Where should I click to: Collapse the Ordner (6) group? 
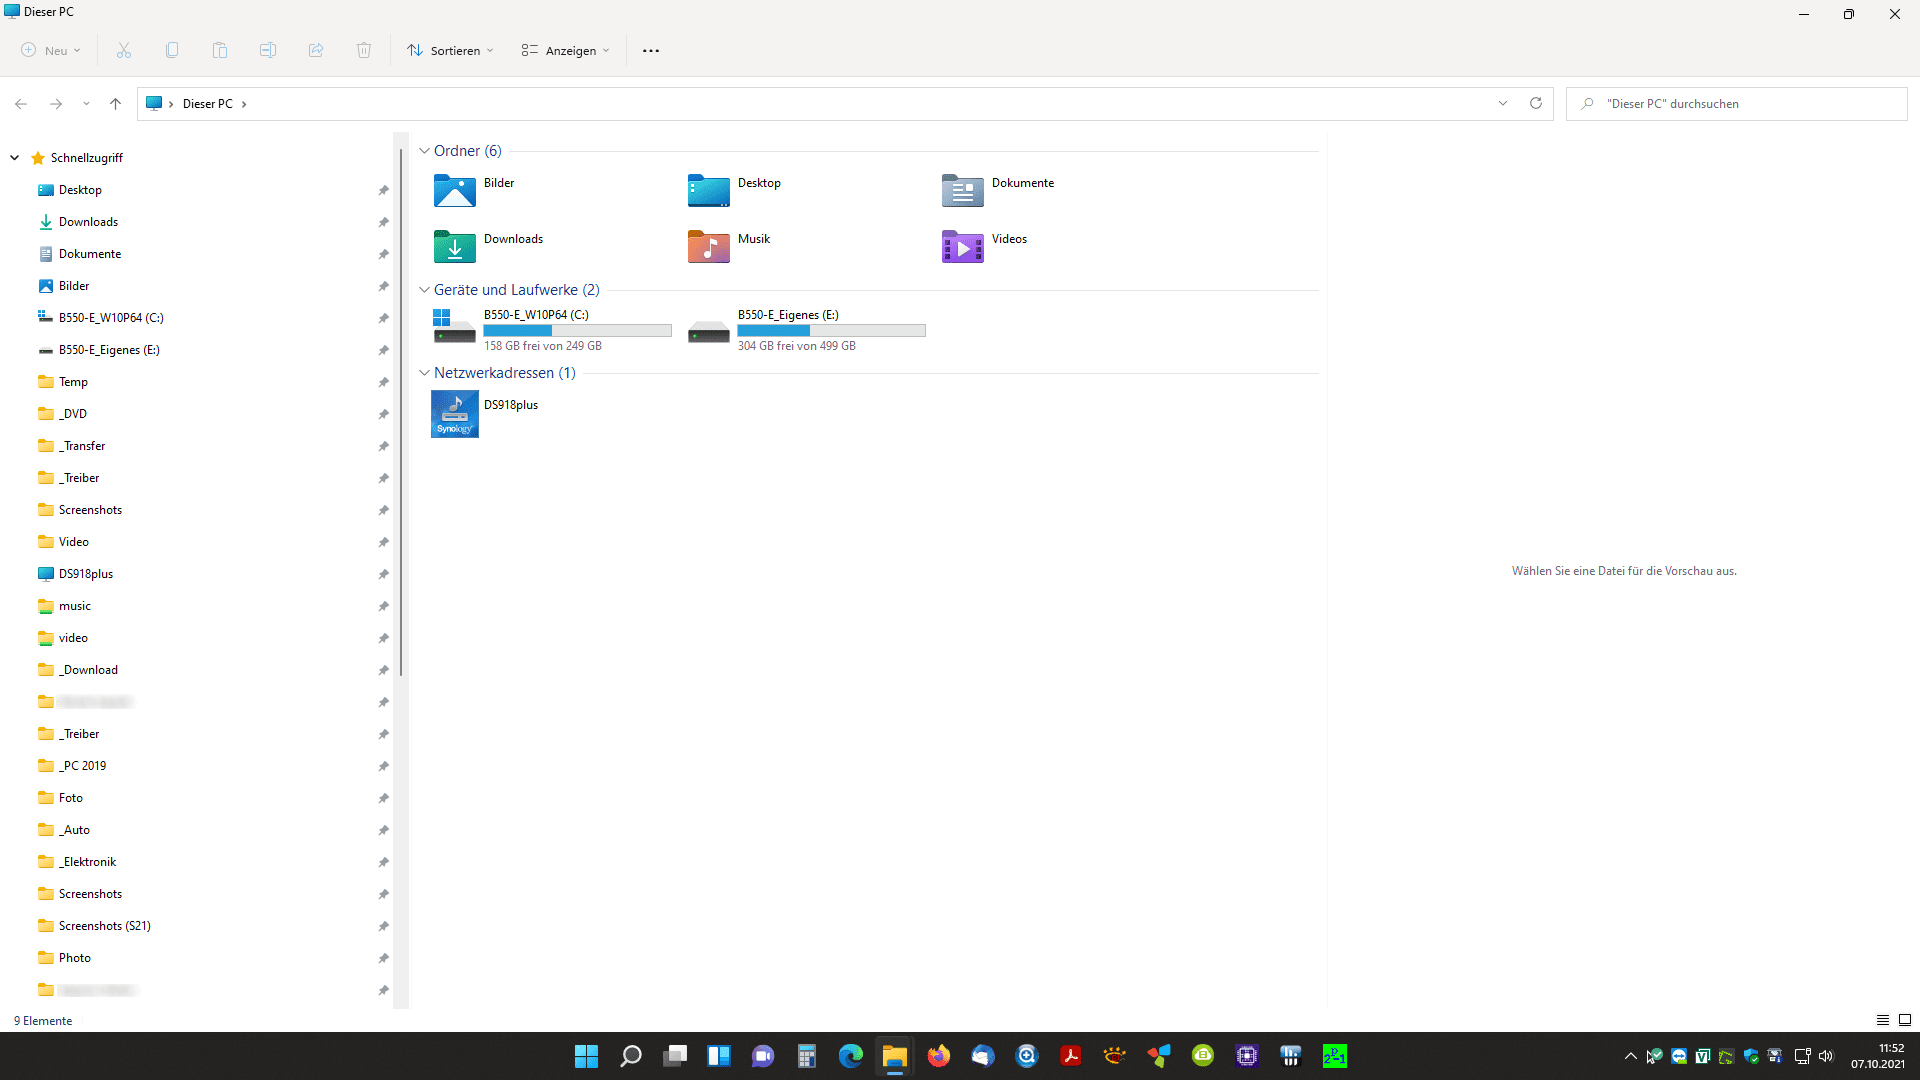tap(424, 151)
